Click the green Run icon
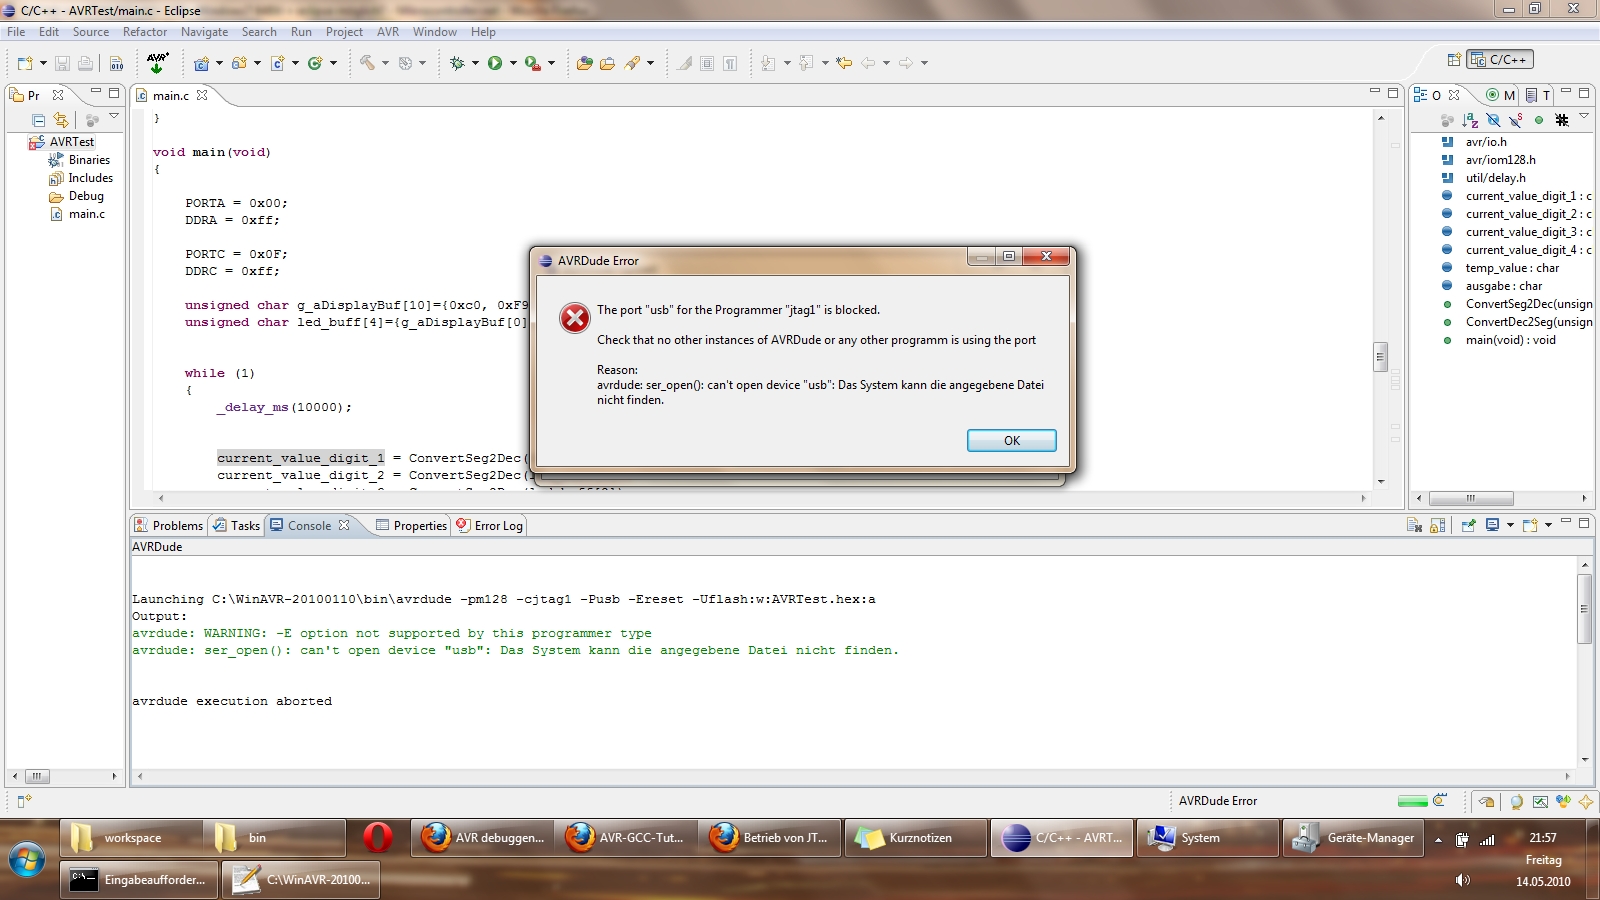 [495, 63]
